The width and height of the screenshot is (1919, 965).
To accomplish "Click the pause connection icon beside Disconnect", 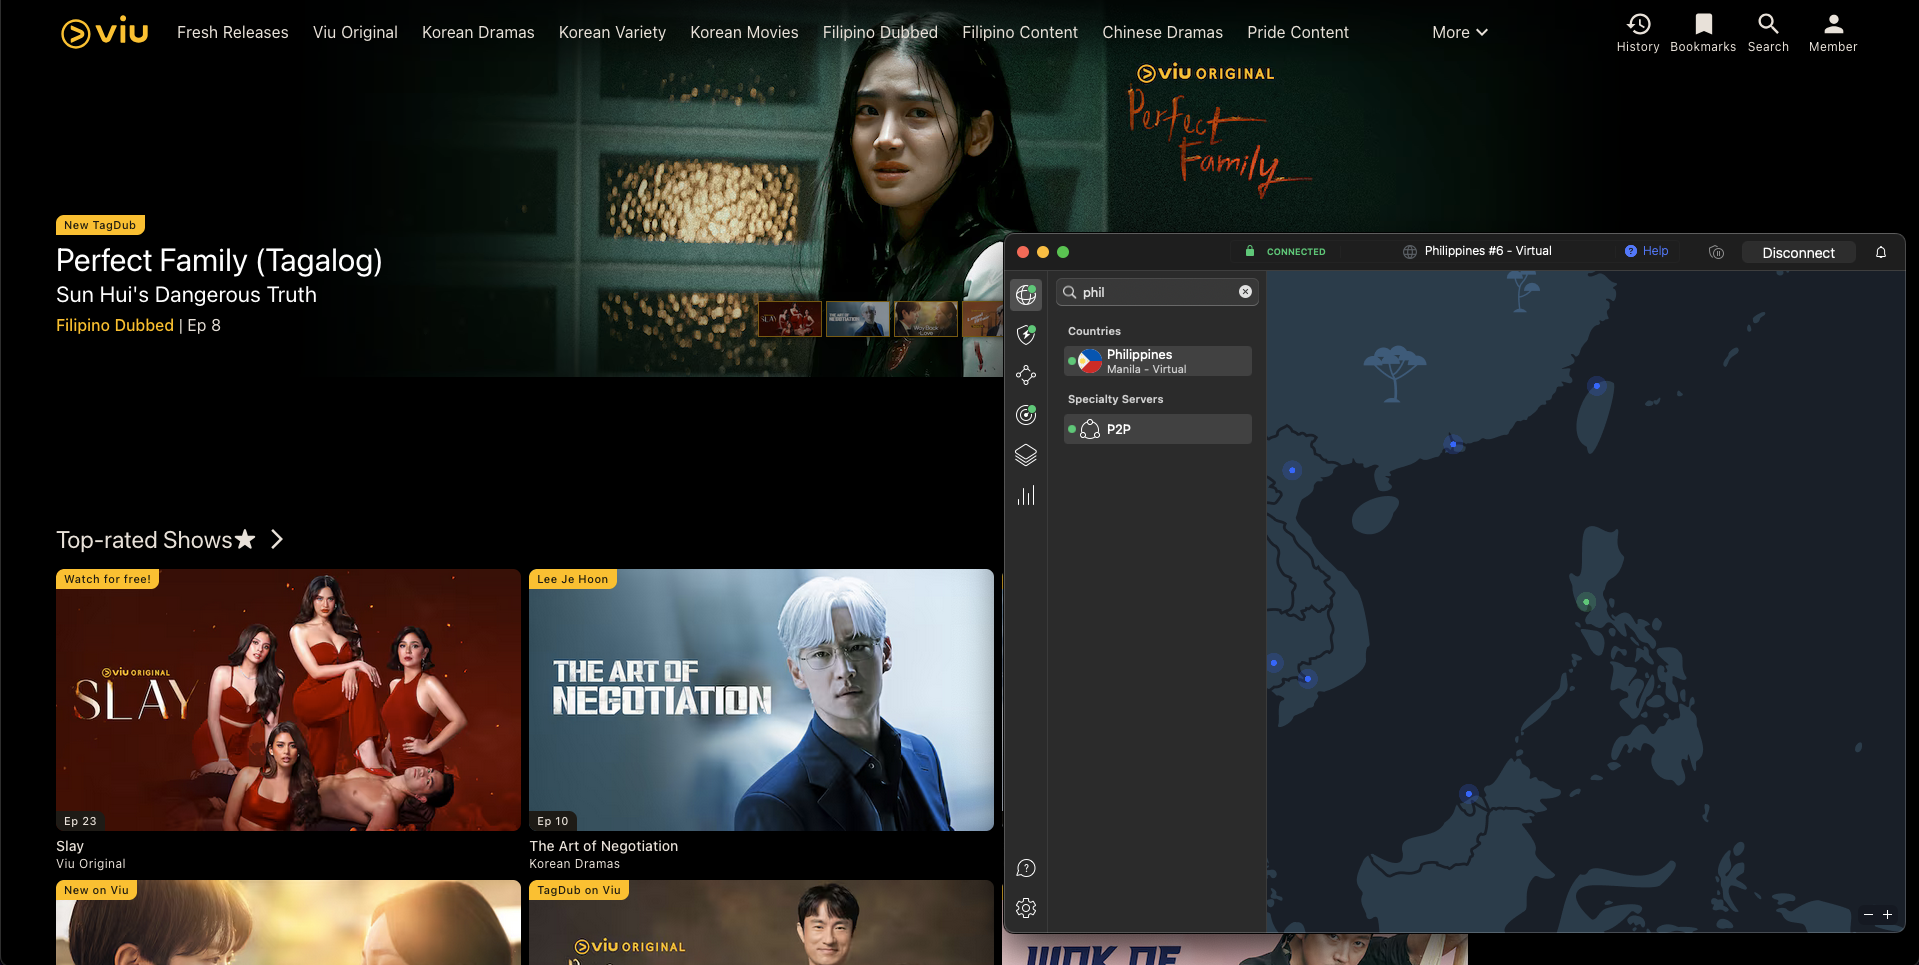I will (1717, 252).
